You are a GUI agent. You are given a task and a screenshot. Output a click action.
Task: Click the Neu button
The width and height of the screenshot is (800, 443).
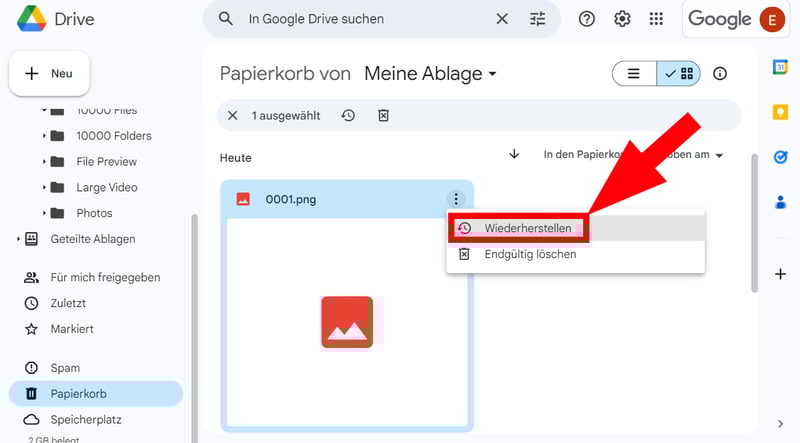pyautogui.click(x=49, y=74)
